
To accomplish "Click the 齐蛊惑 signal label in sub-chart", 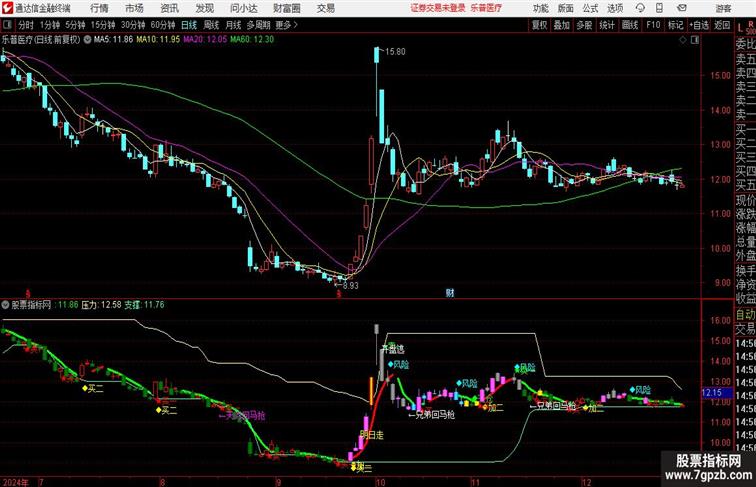I will 393,349.
